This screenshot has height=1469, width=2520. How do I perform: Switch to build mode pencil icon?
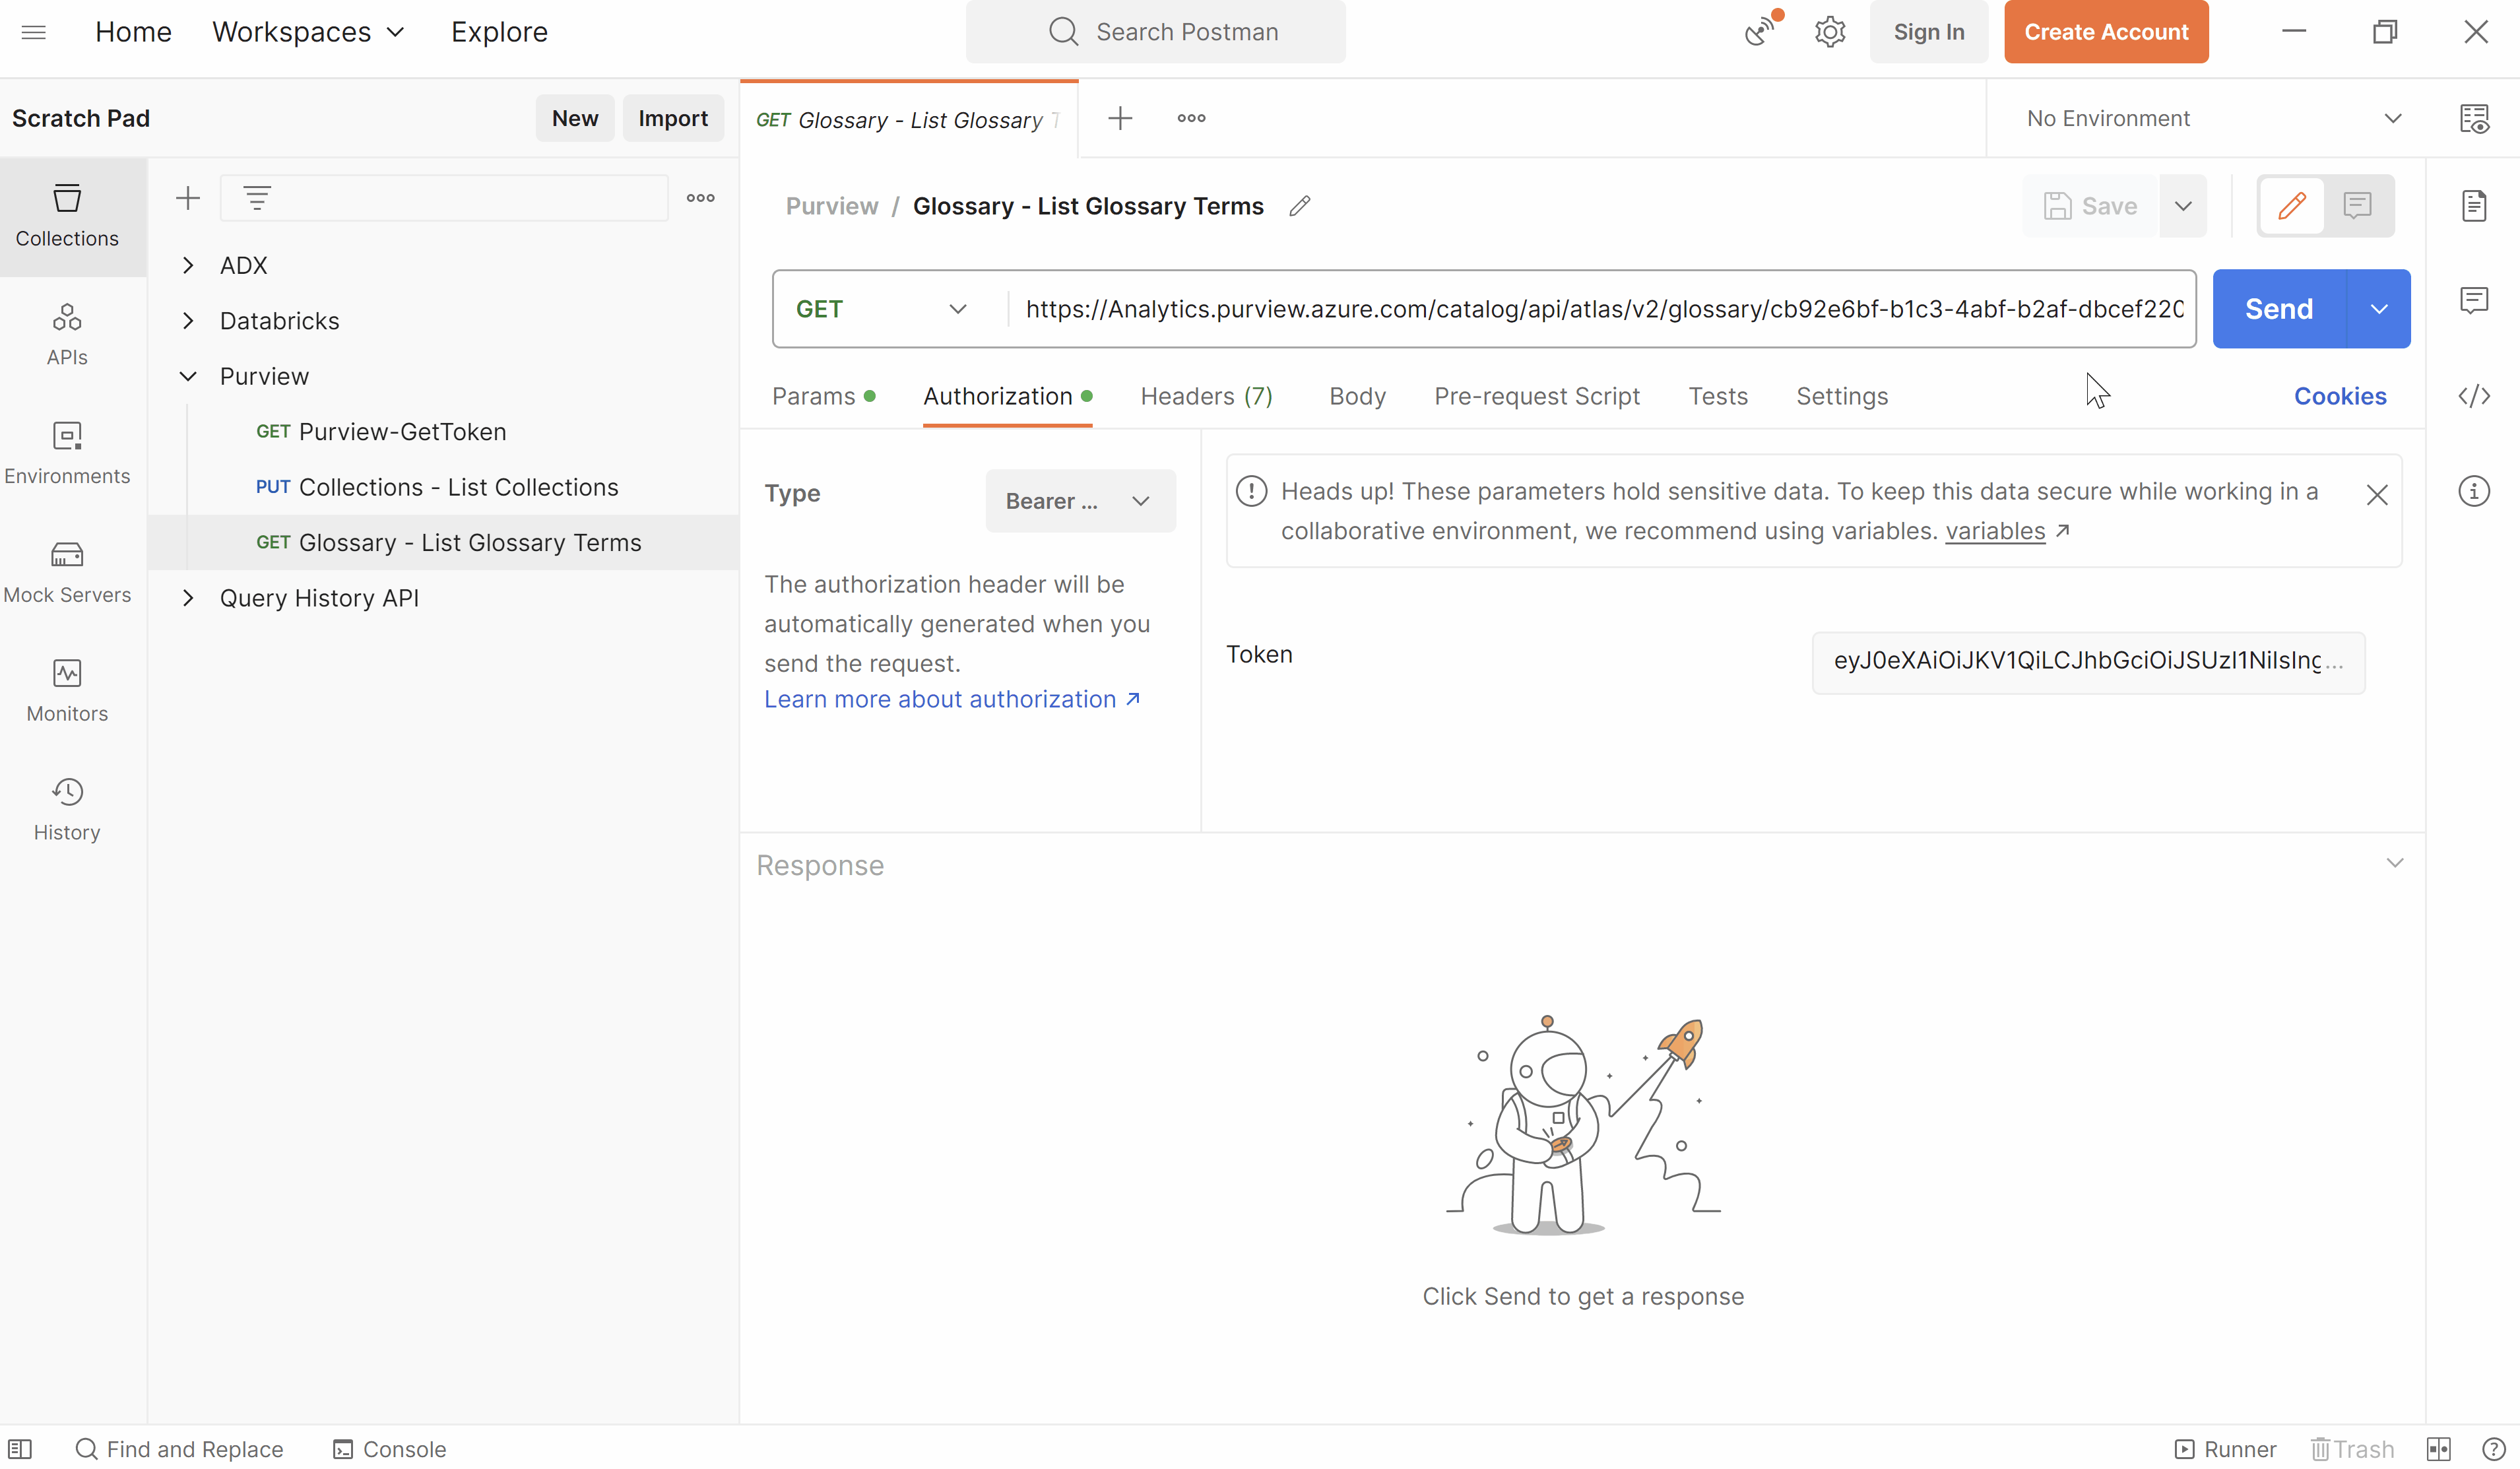2292,206
